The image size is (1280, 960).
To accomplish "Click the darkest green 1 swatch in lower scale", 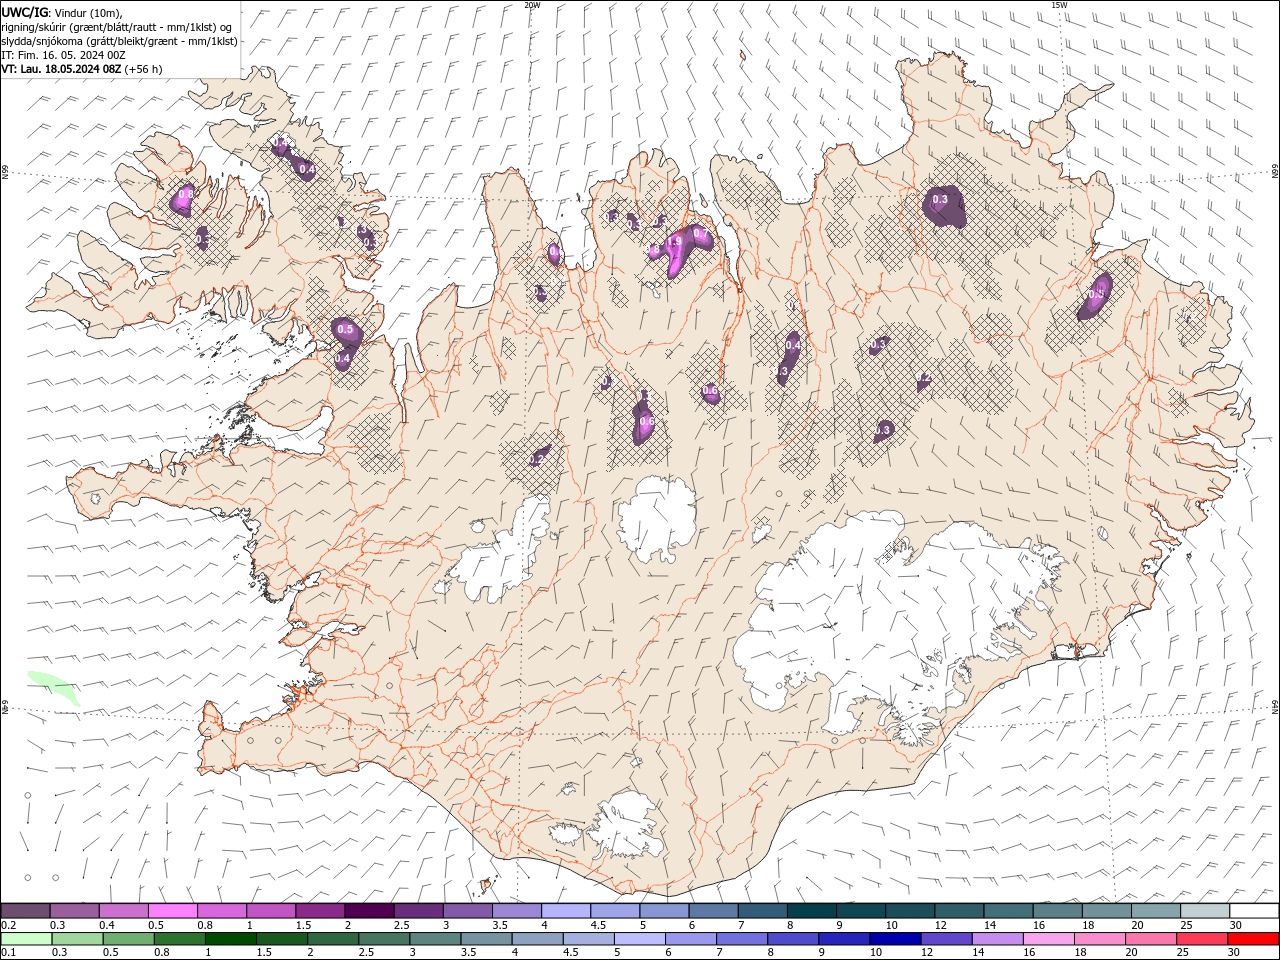I will tap(230, 939).
